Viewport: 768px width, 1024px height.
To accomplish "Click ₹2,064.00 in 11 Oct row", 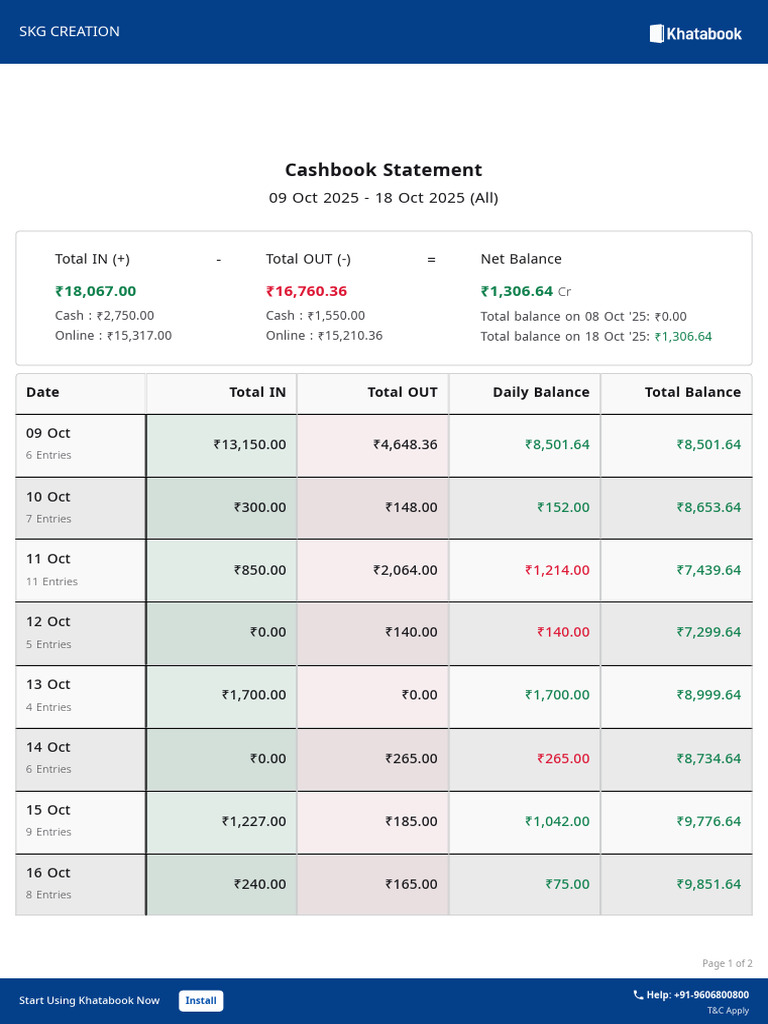I will point(406,570).
